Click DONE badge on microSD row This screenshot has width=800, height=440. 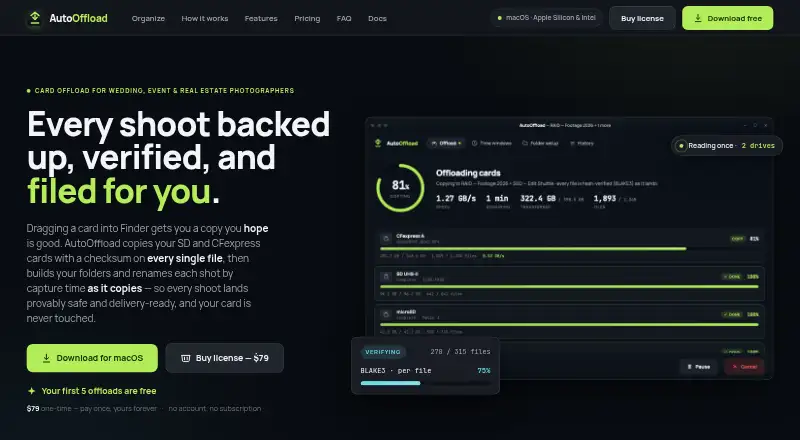point(732,314)
